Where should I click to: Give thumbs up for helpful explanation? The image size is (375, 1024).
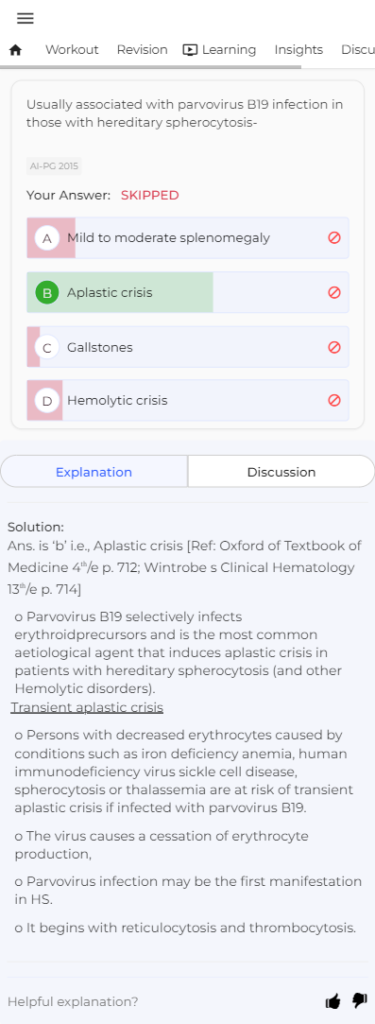333,1001
